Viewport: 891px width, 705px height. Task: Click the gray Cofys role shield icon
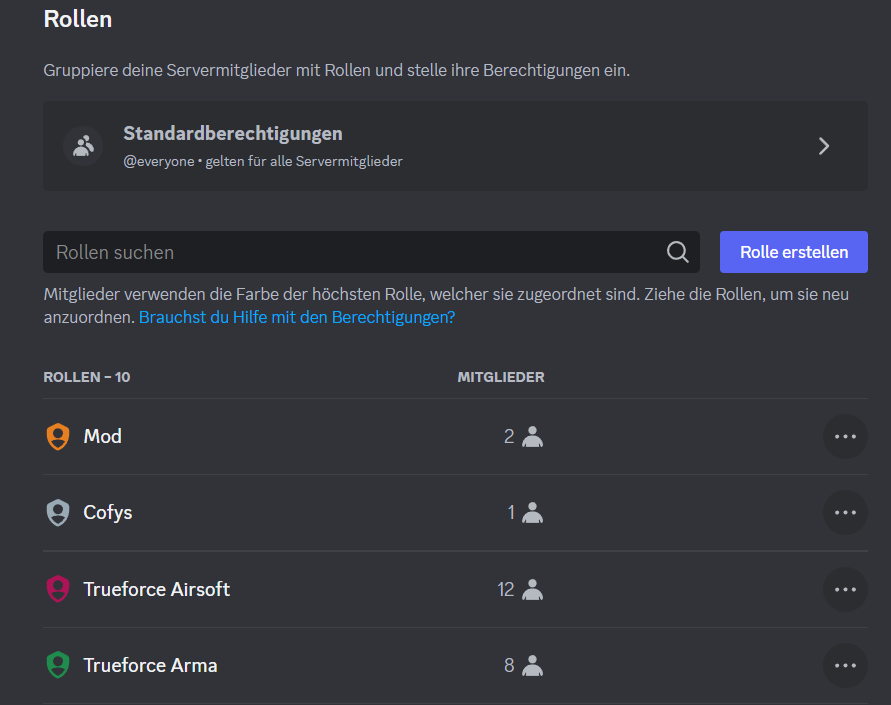point(58,513)
